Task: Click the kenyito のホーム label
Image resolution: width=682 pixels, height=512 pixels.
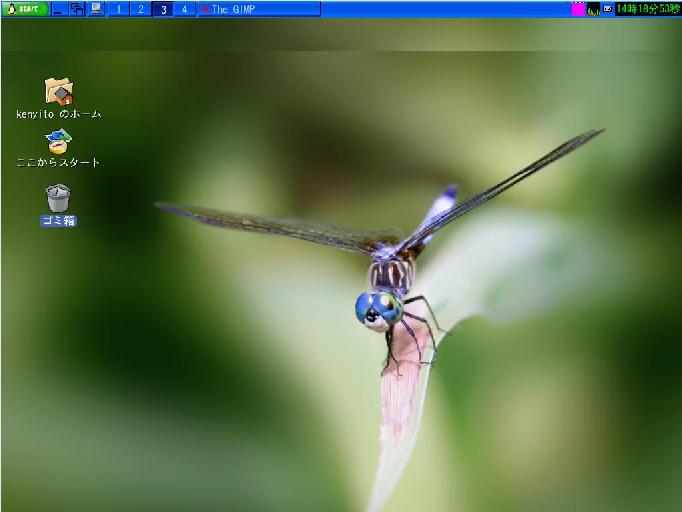Action: pos(59,114)
